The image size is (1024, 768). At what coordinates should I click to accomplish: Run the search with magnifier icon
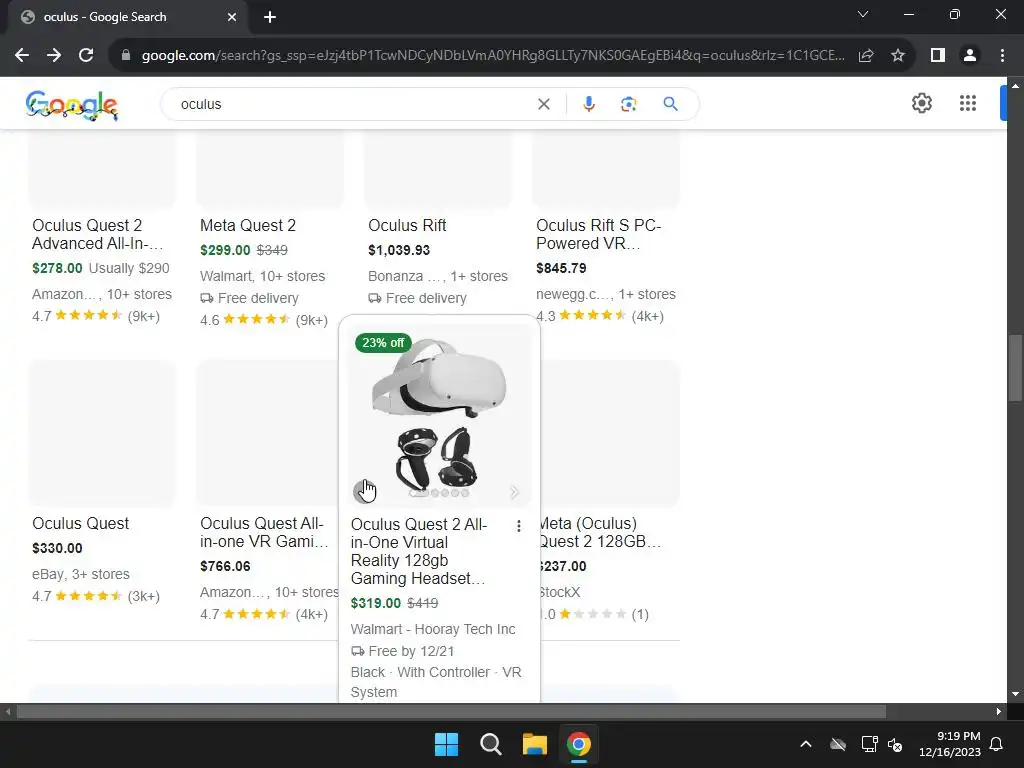coord(670,104)
